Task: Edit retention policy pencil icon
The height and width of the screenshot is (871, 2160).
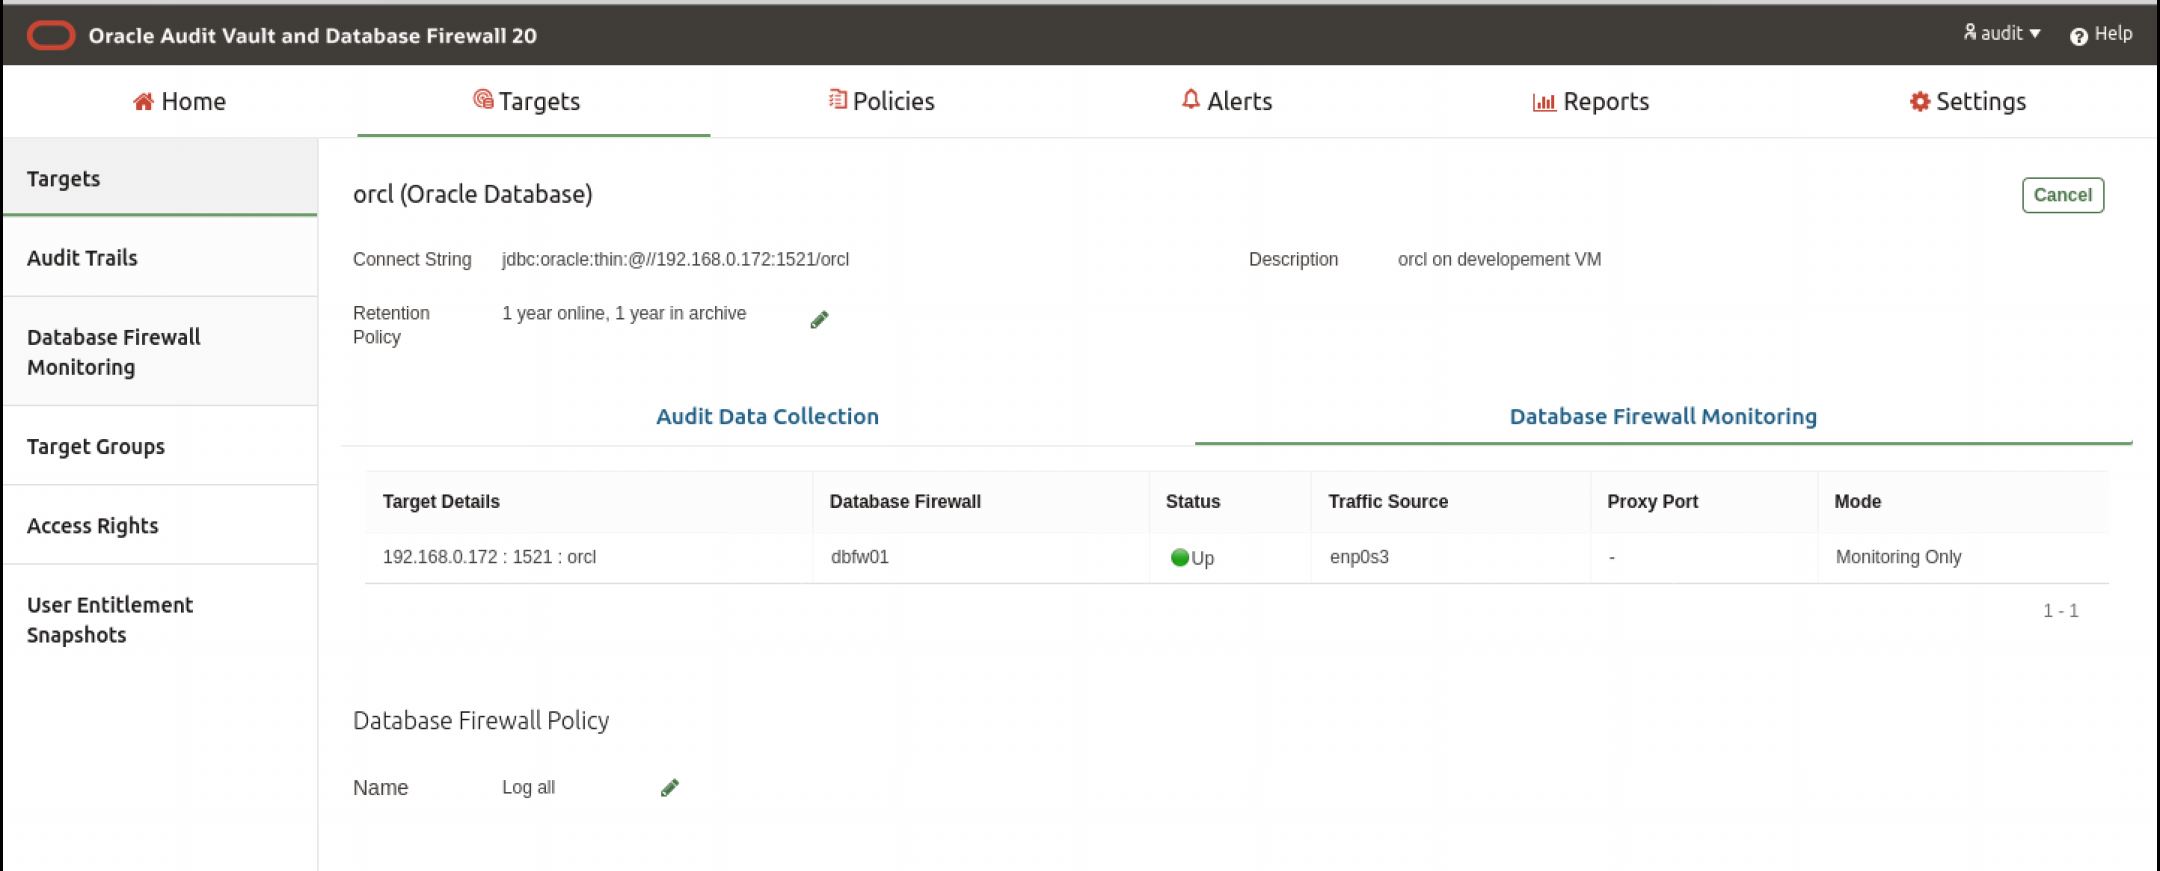Action: click(819, 320)
